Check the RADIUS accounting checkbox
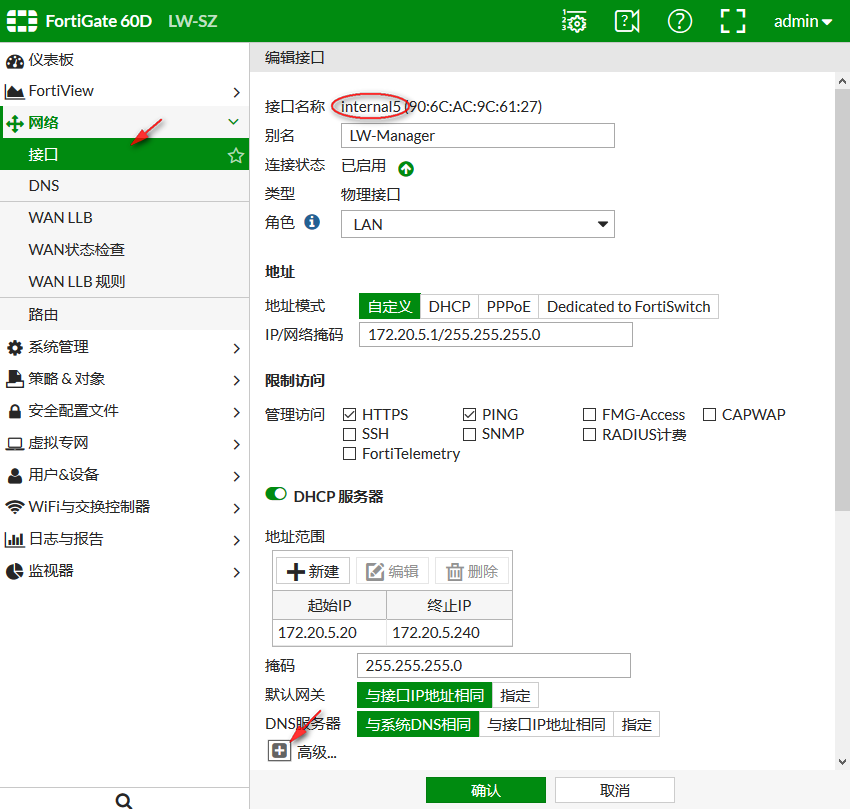The width and height of the screenshot is (850, 809). 589,434
